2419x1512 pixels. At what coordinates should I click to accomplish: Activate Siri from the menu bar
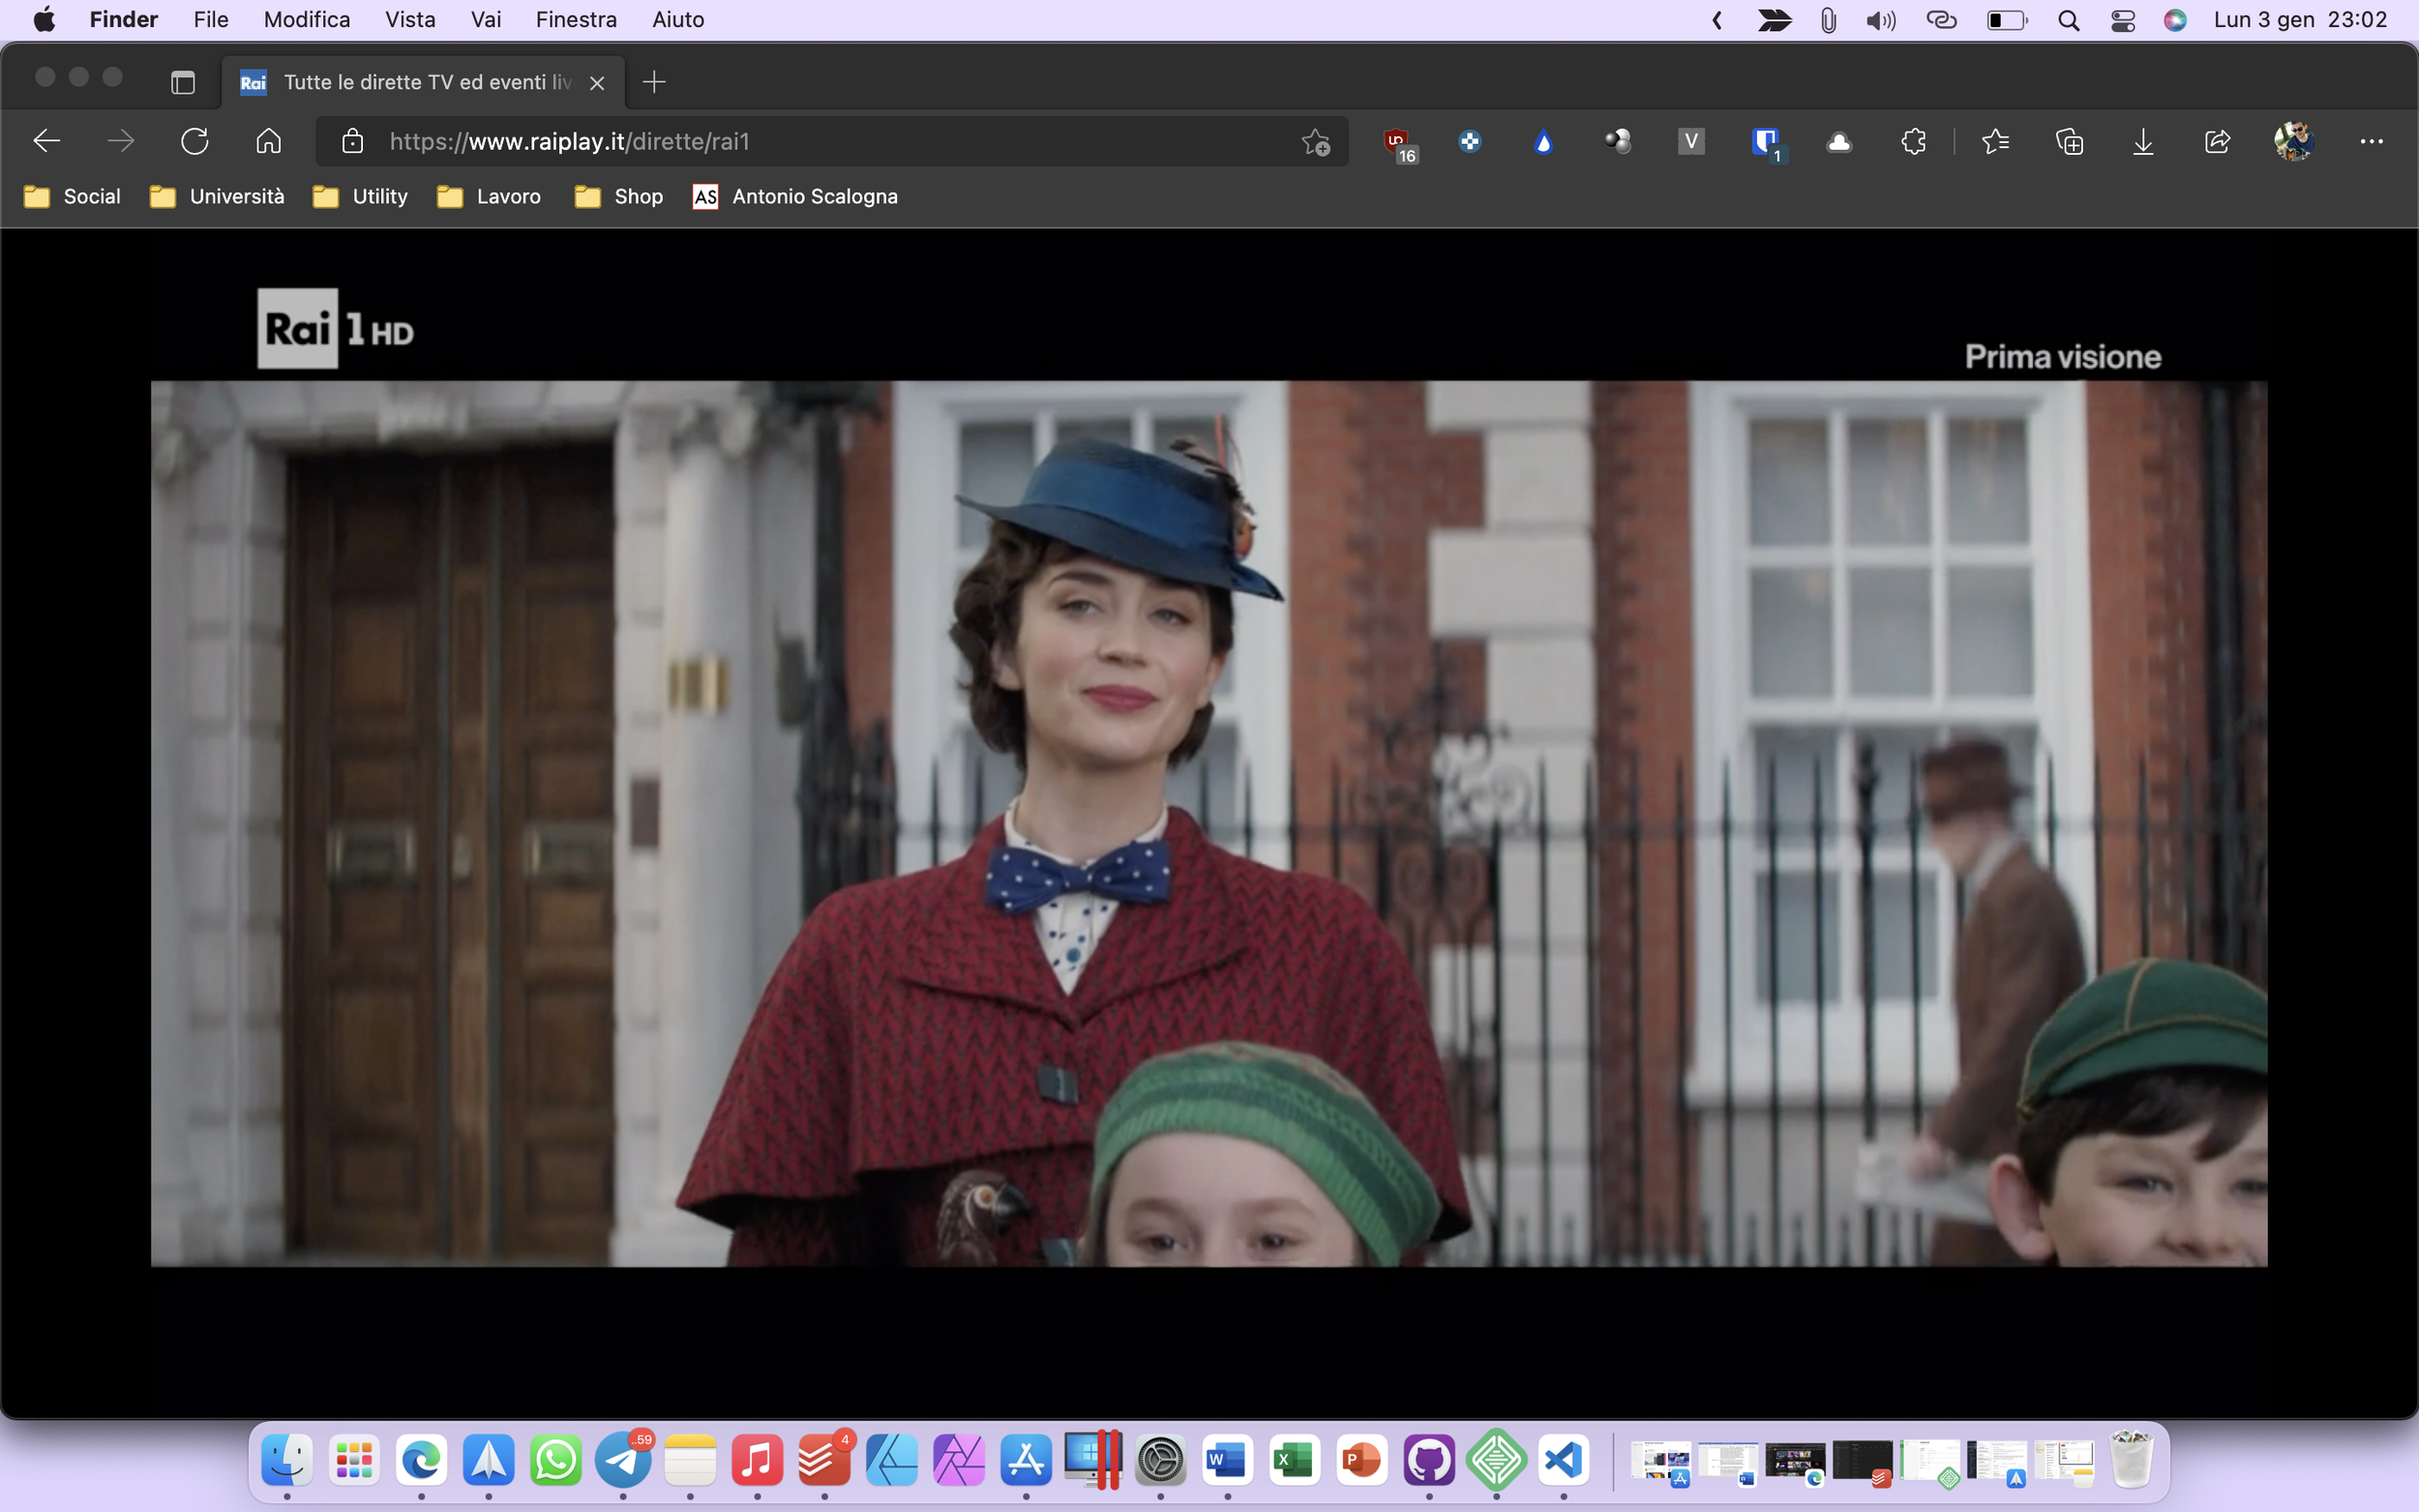point(2175,20)
